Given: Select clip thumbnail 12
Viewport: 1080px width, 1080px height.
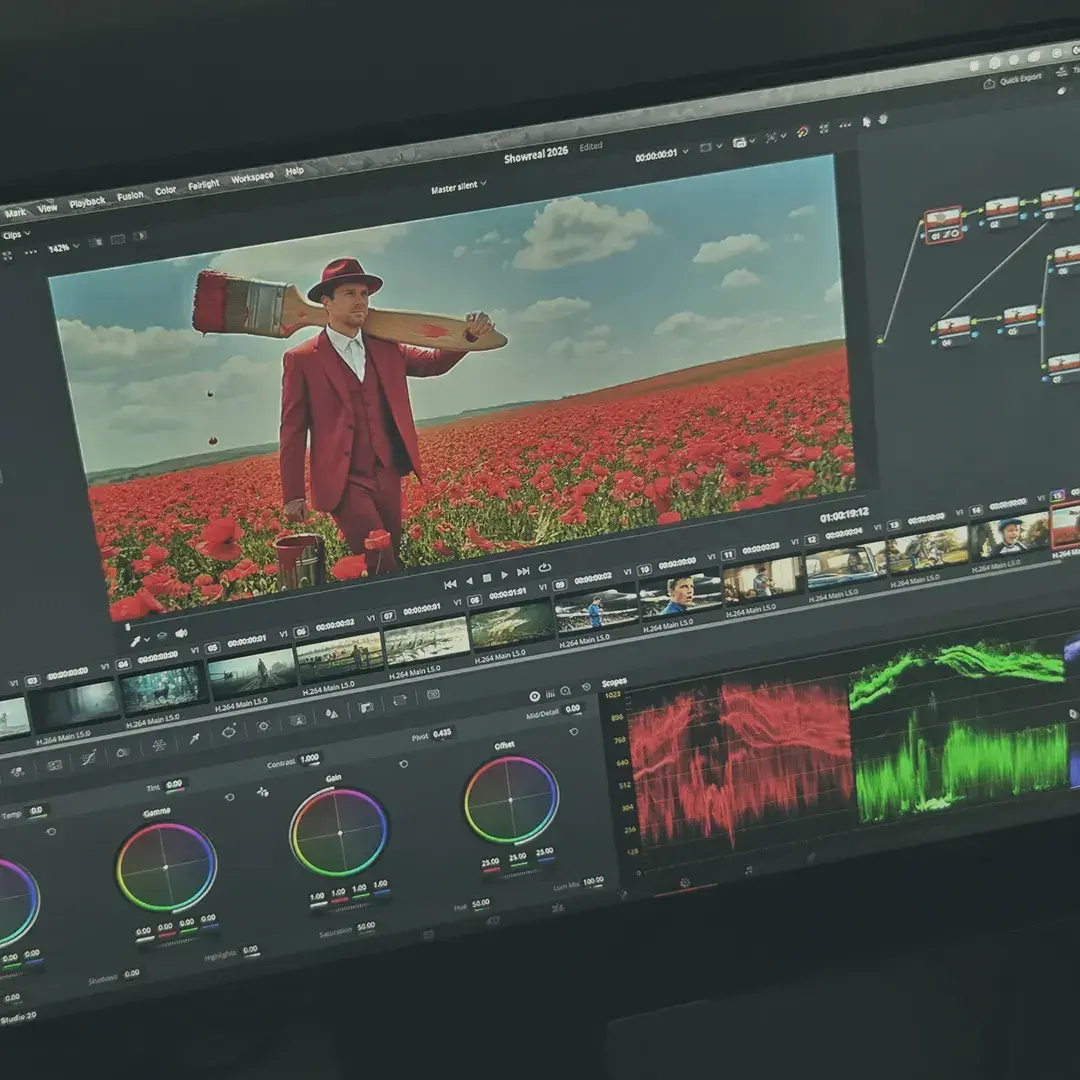Looking at the screenshot, I should pos(844,565).
